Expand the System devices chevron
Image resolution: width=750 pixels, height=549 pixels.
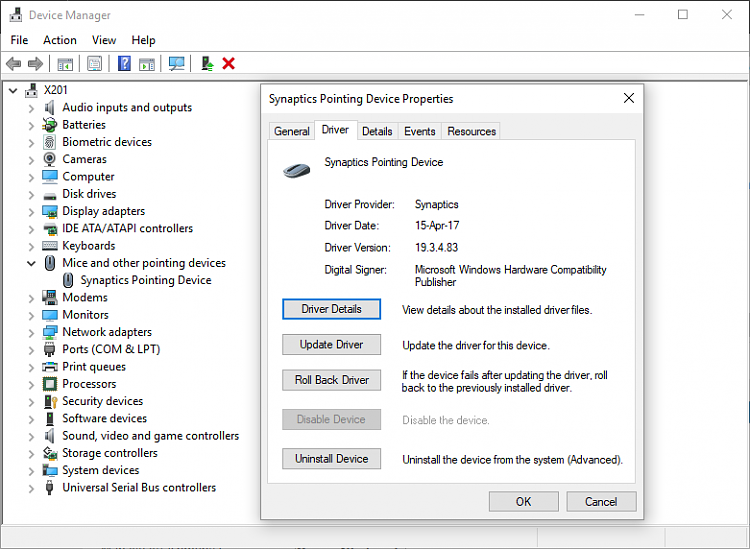pyautogui.click(x=31, y=471)
